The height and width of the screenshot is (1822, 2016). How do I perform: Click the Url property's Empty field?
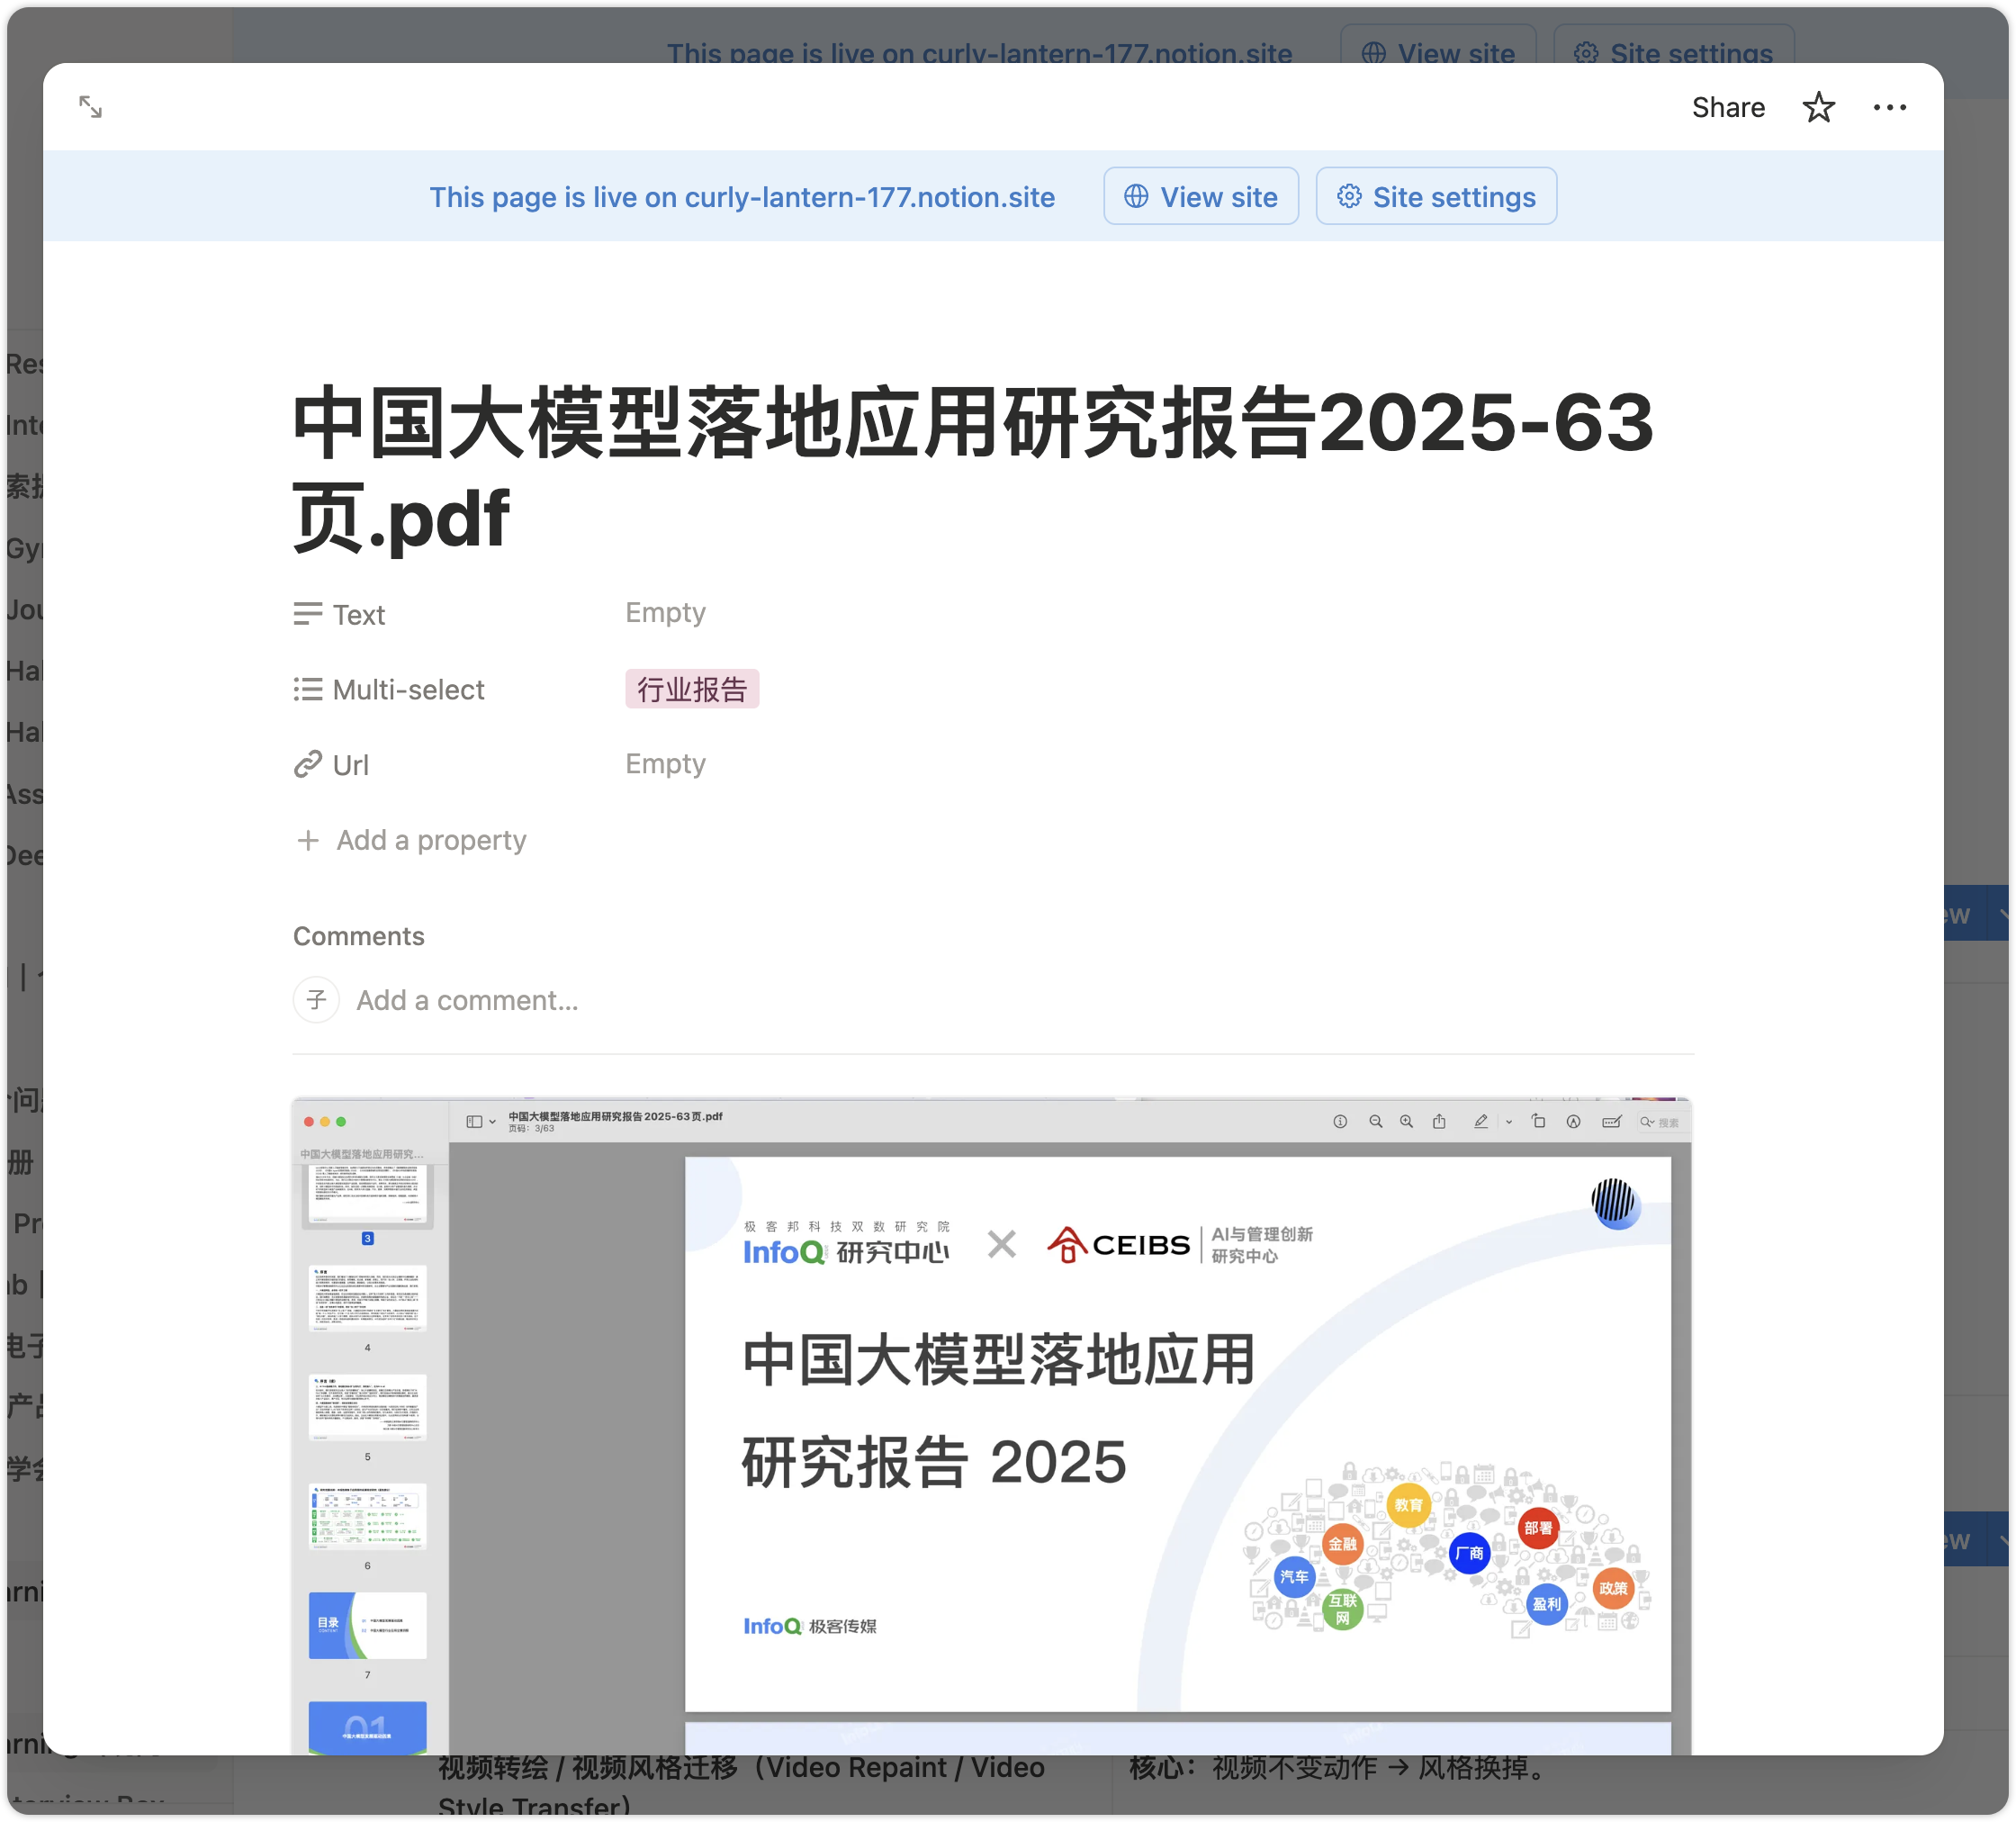pyautogui.click(x=665, y=764)
